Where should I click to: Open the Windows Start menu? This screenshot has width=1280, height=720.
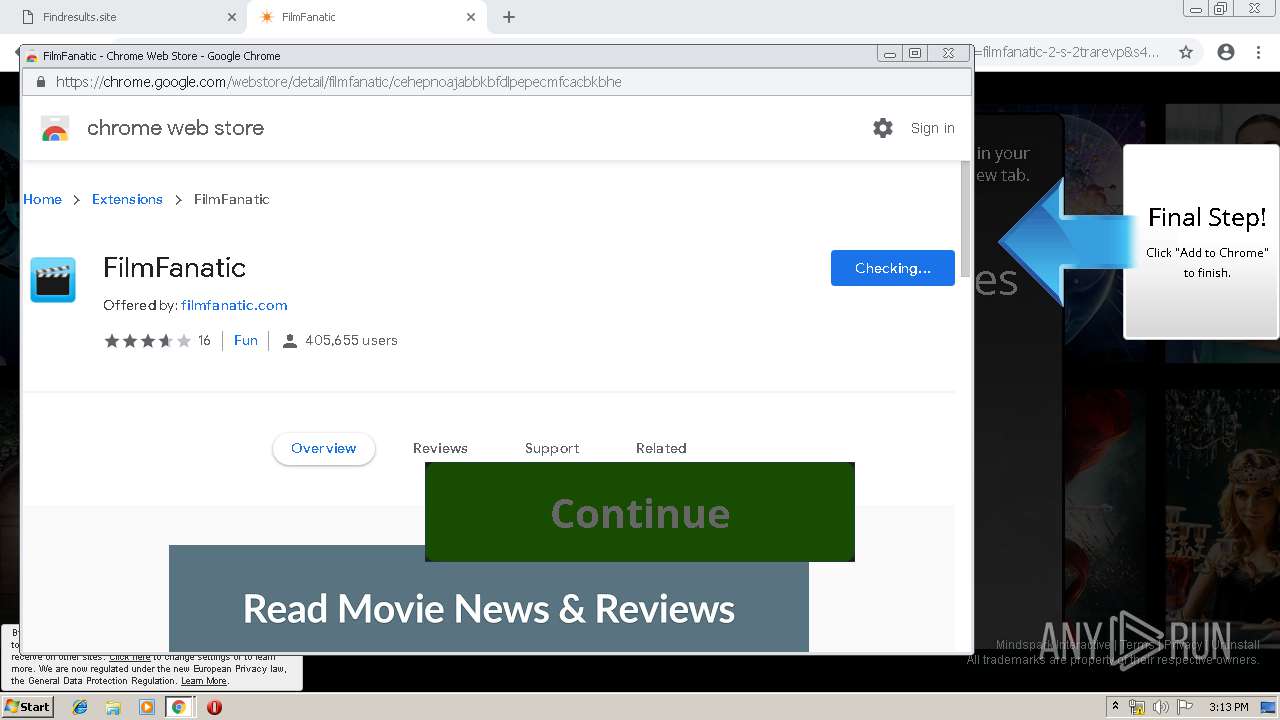click(x=27, y=707)
